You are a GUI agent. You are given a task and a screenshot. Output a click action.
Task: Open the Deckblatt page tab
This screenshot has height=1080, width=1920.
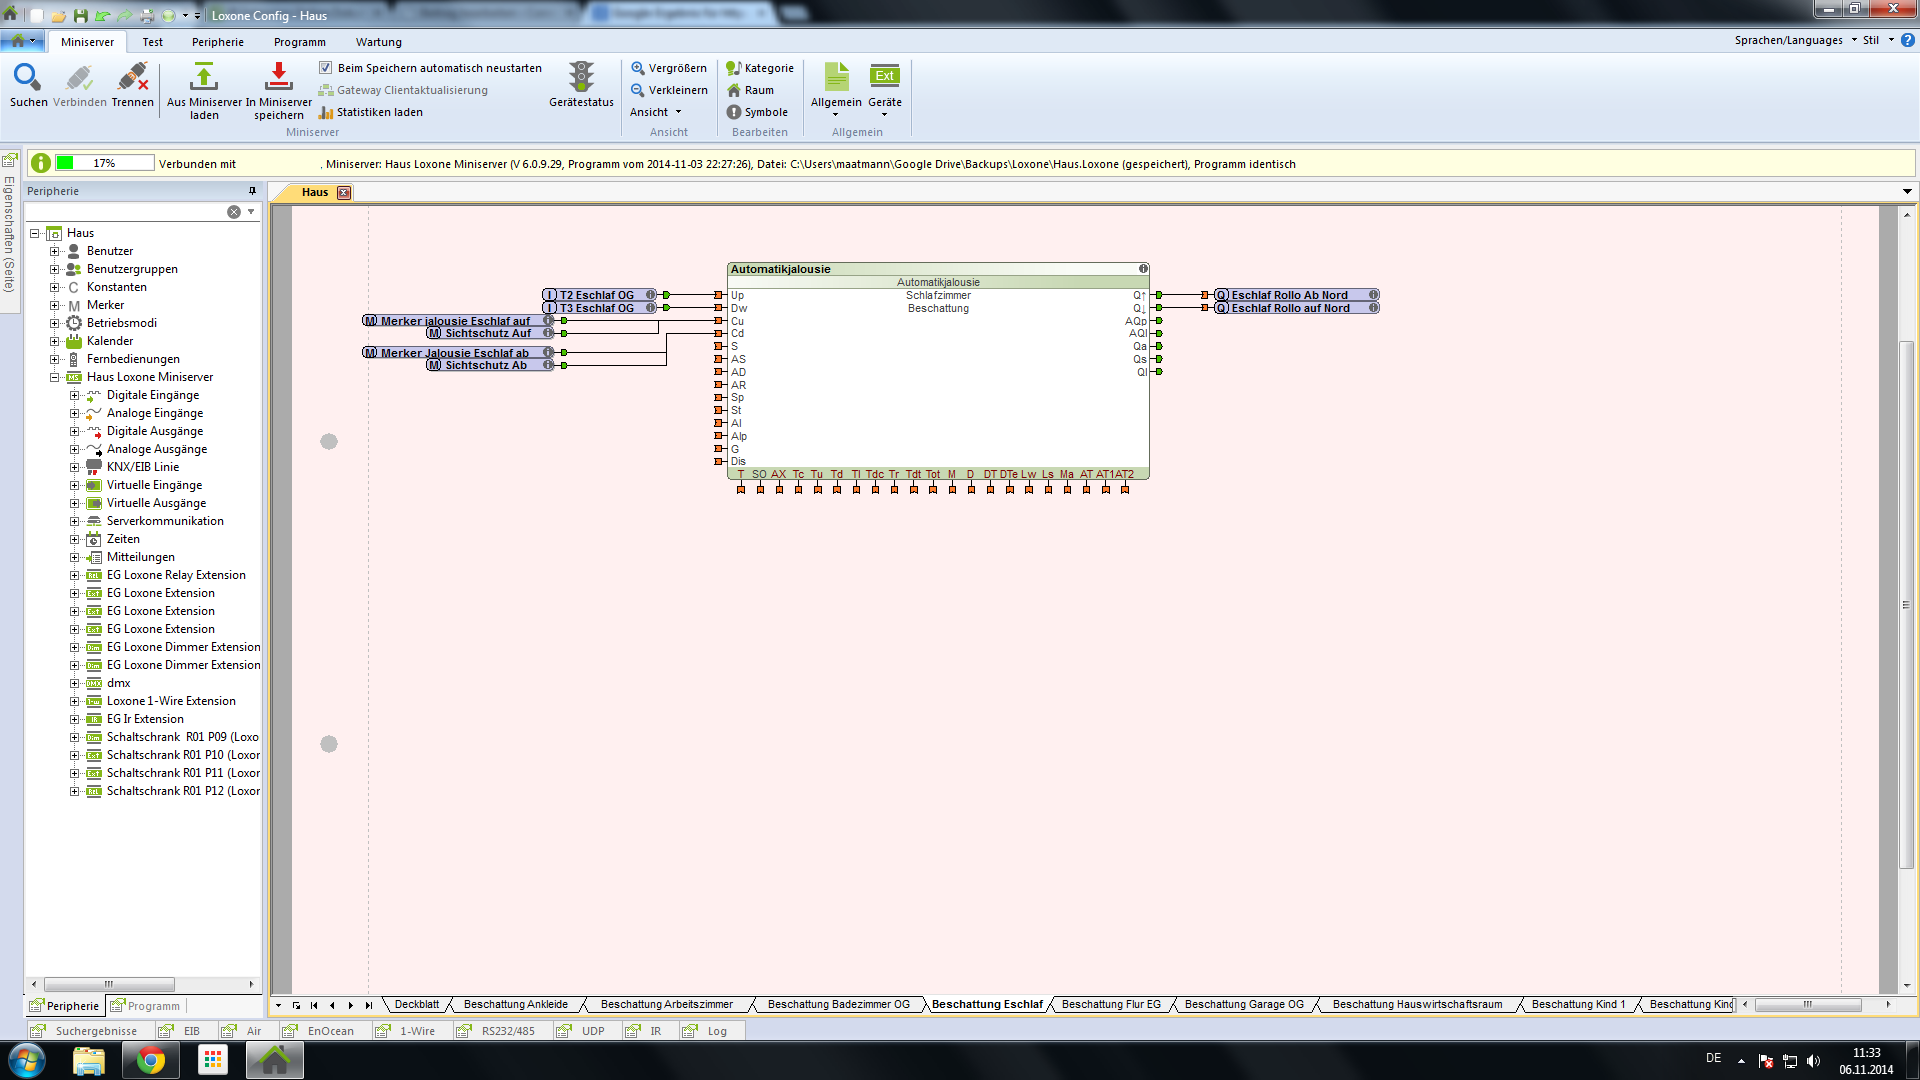coord(417,1004)
